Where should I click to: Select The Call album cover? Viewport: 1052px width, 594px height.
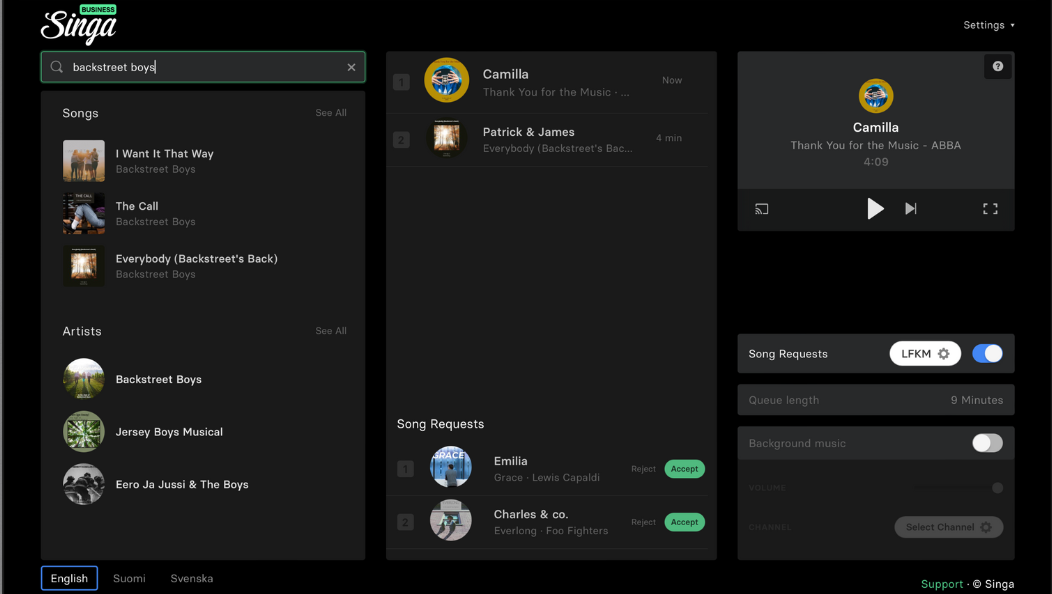[84, 213]
